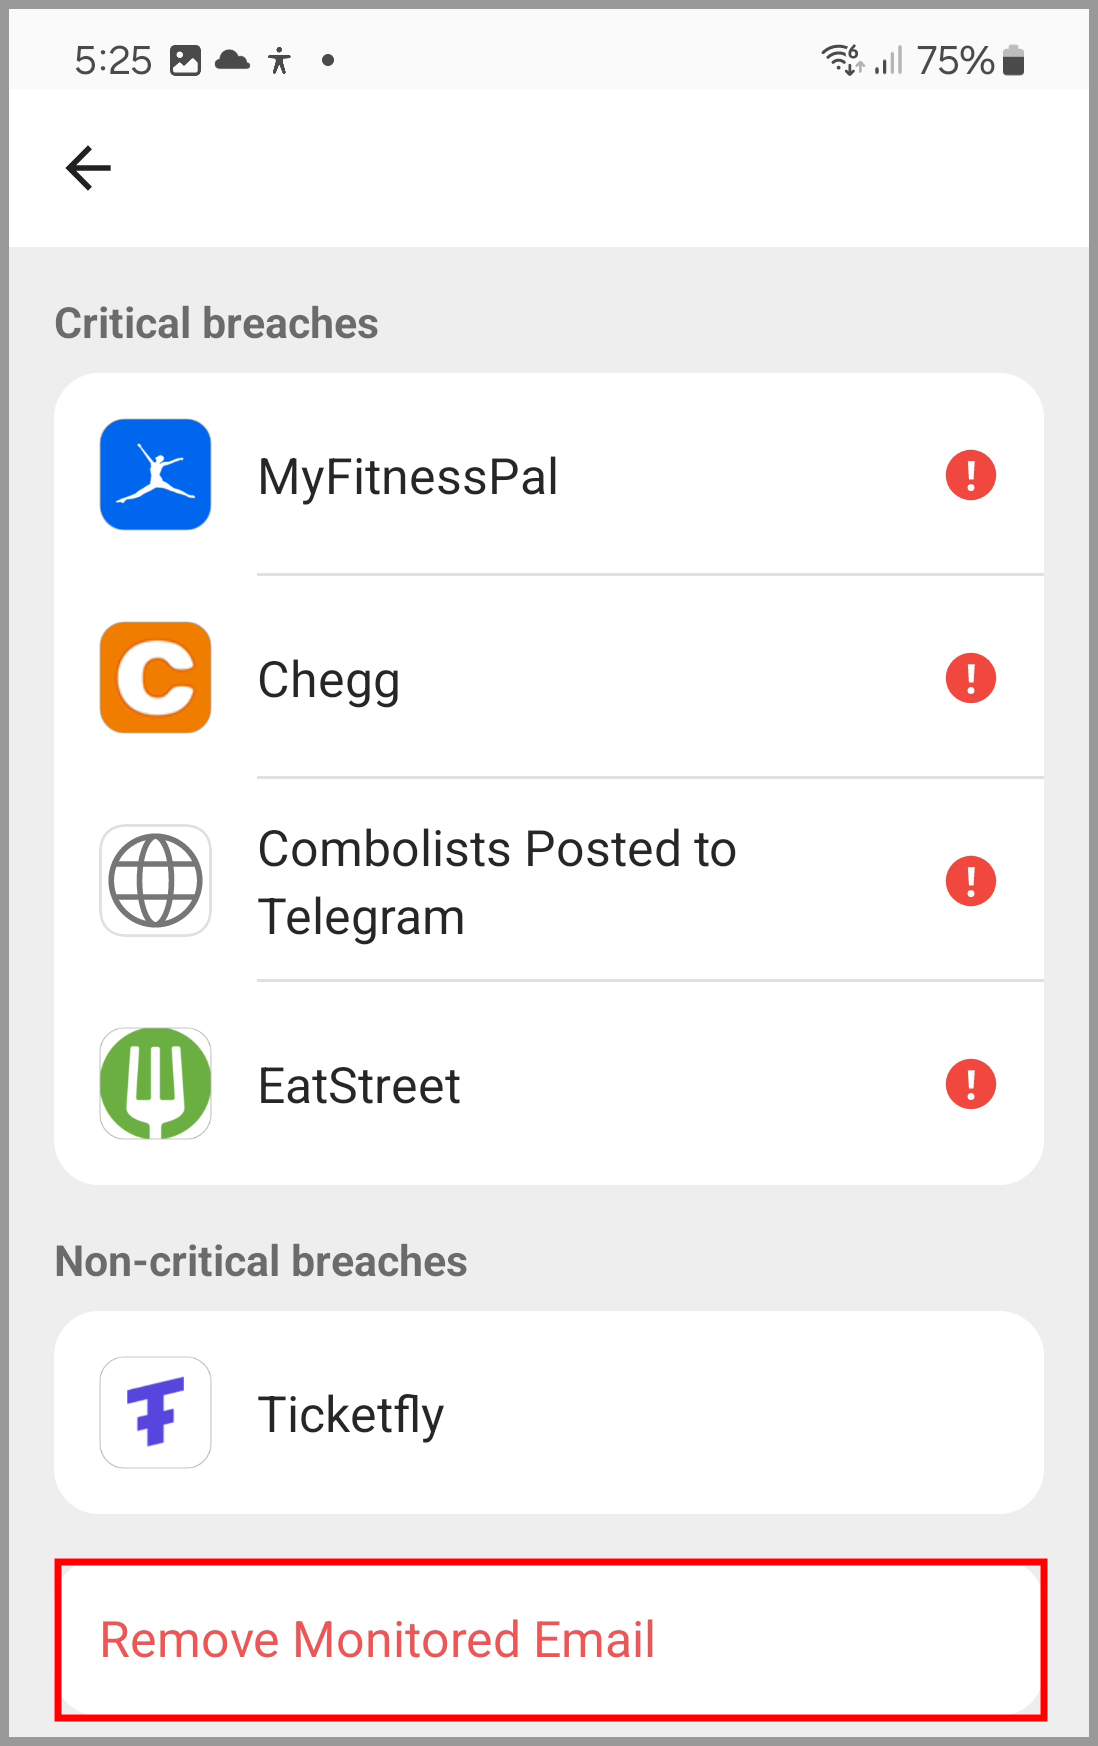Select the red alert icon beside EatStreet

click(x=971, y=1084)
